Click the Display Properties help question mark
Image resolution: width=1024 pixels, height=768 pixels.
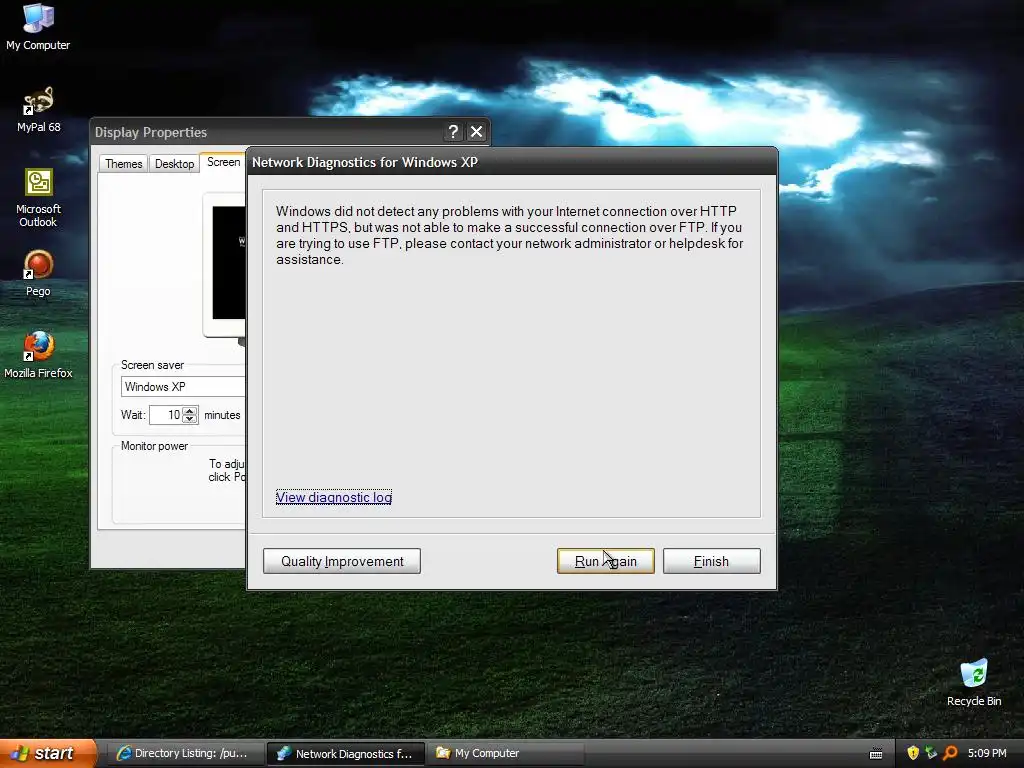pos(453,132)
